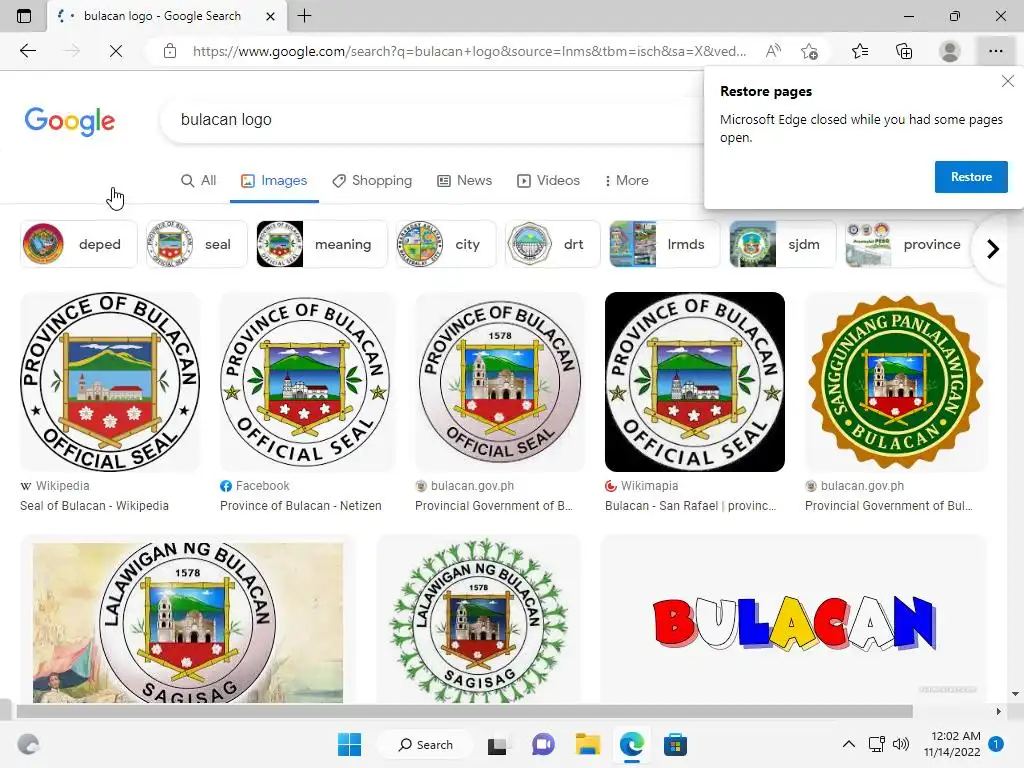Viewport: 1024px width, 768px height.
Task: Switch to the News tab
Action: coord(464,180)
